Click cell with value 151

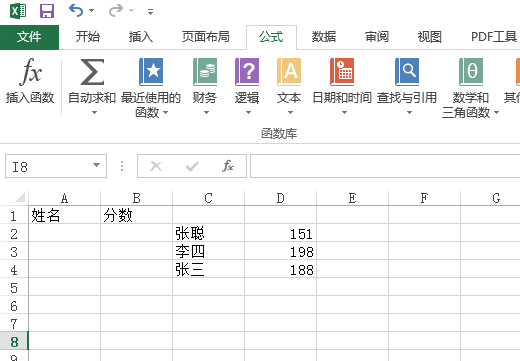(x=281, y=233)
